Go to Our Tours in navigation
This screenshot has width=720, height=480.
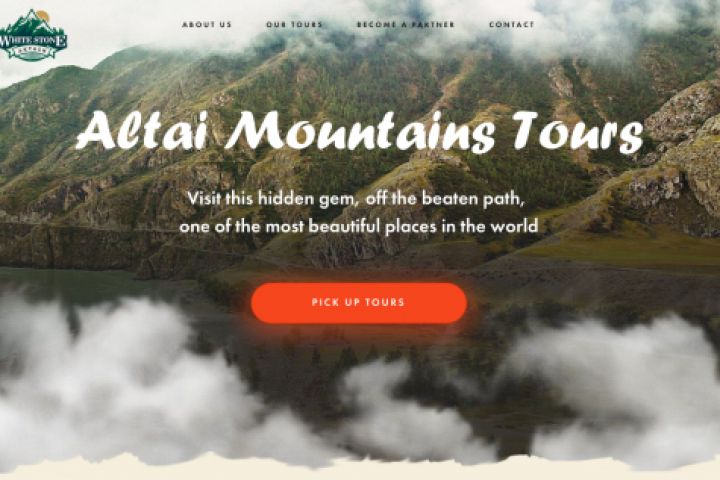point(294,24)
